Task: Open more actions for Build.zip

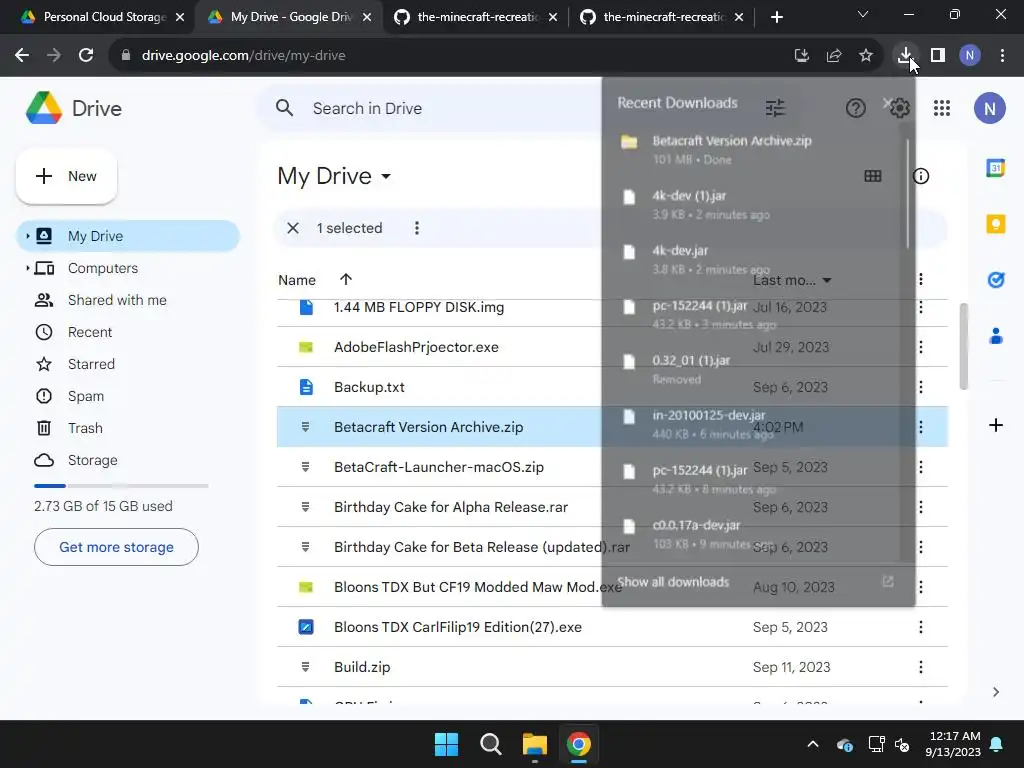Action: 921,667
